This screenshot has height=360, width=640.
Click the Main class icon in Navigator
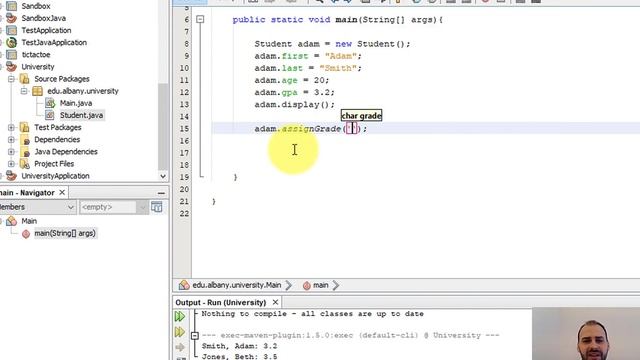click(x=12, y=221)
